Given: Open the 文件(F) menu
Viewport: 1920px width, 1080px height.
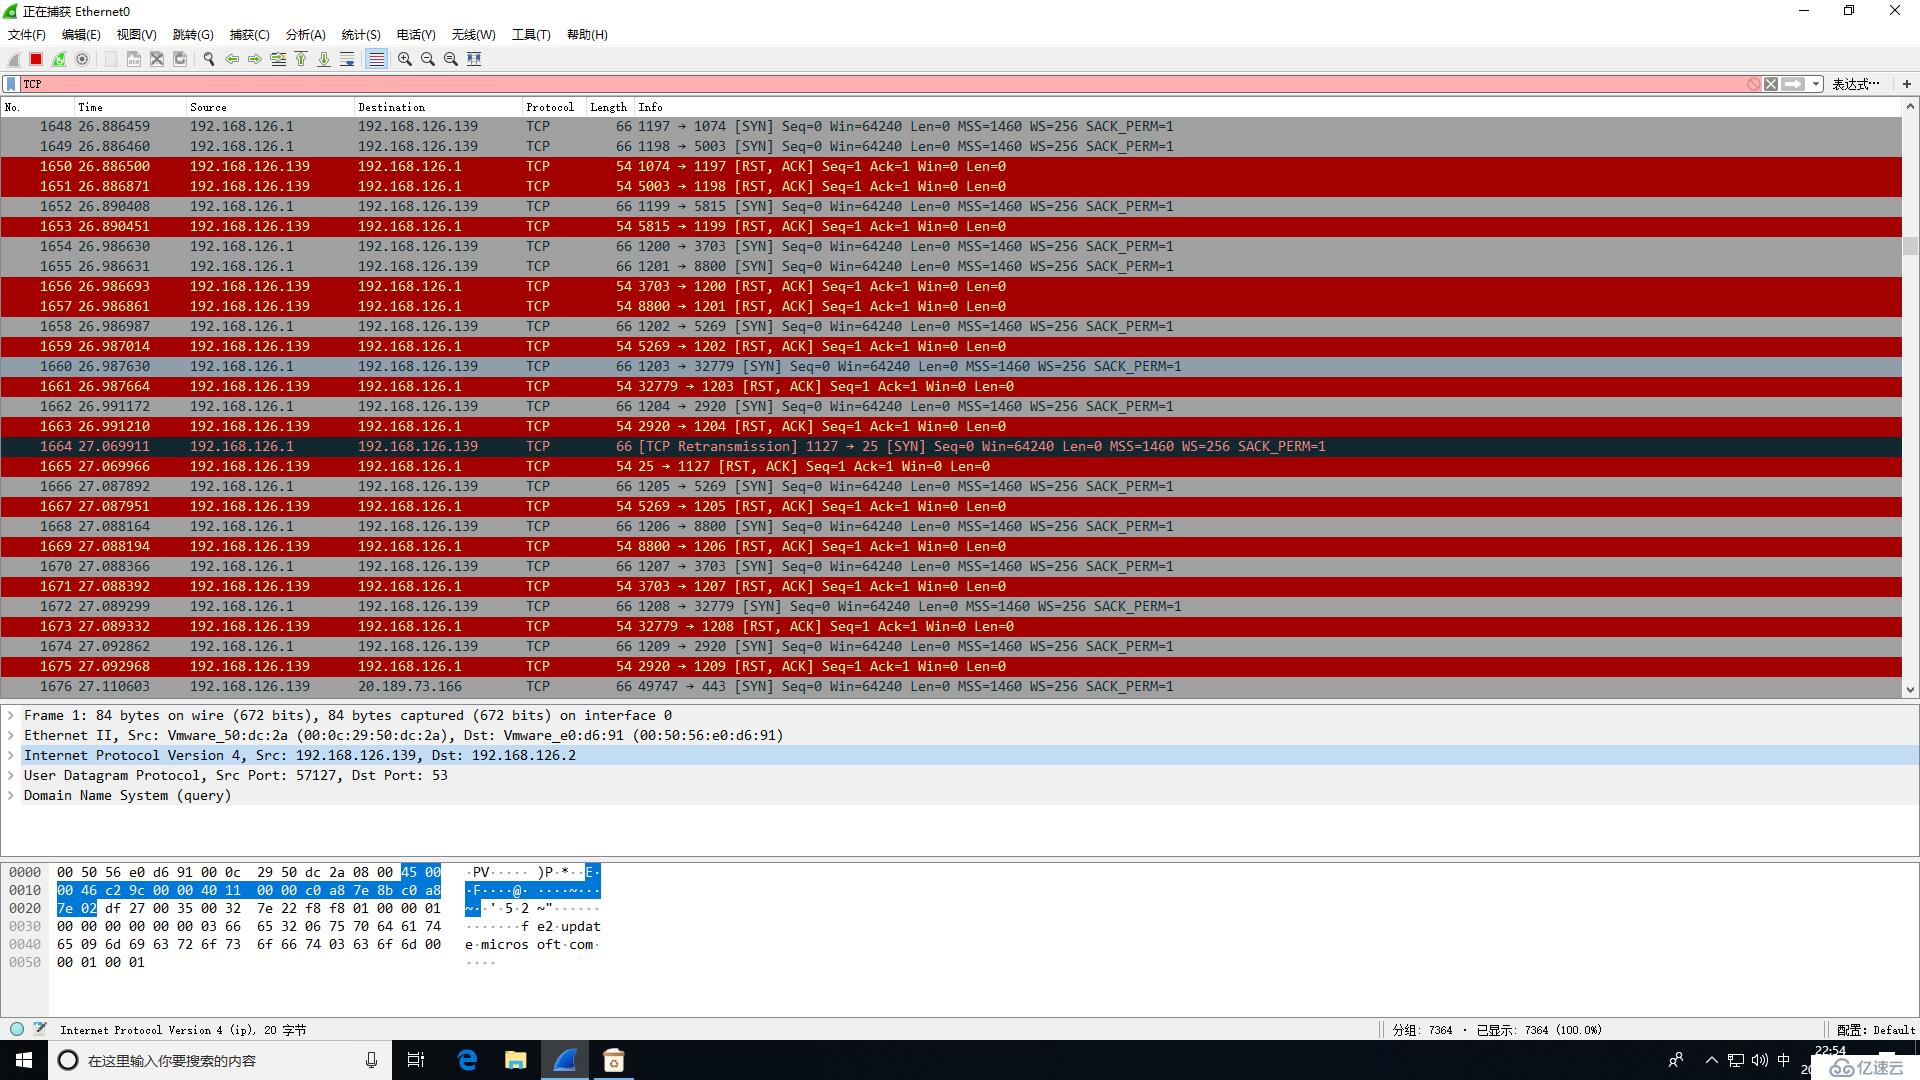Looking at the screenshot, I should (x=27, y=34).
